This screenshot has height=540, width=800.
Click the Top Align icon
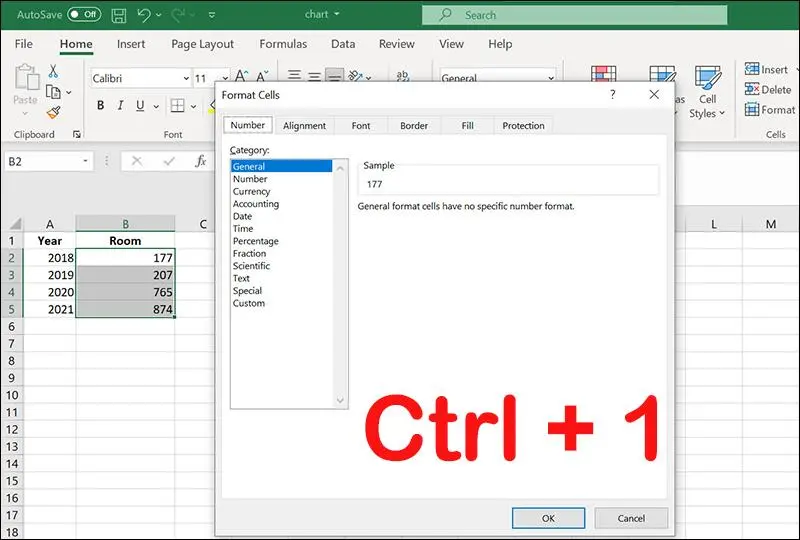pyautogui.click(x=294, y=76)
